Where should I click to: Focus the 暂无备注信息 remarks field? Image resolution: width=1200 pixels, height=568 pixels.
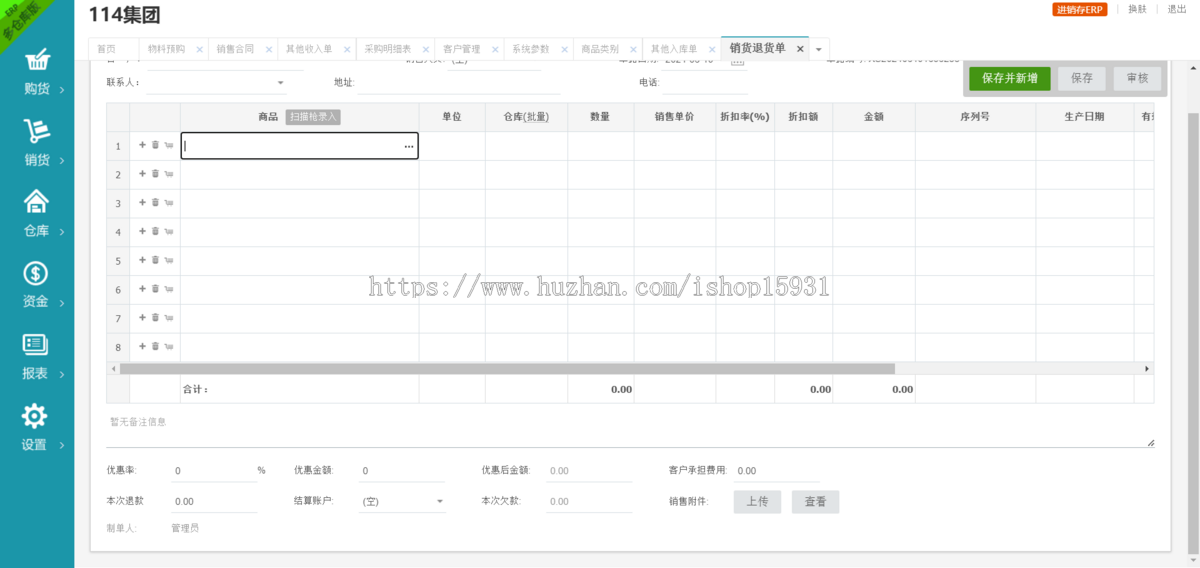[630, 430]
